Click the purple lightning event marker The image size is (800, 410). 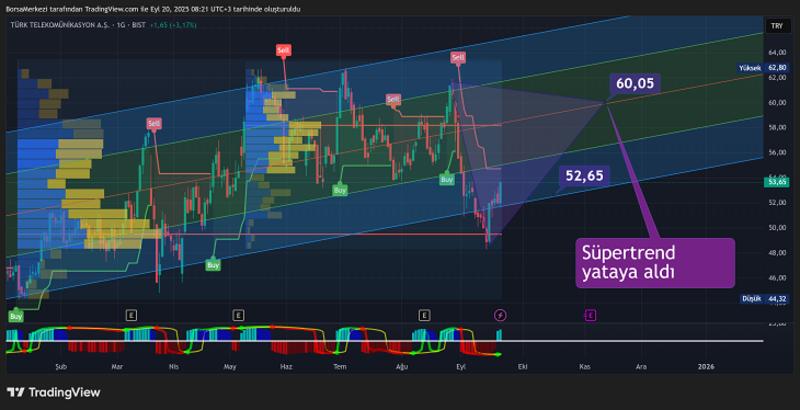[x=500, y=316]
